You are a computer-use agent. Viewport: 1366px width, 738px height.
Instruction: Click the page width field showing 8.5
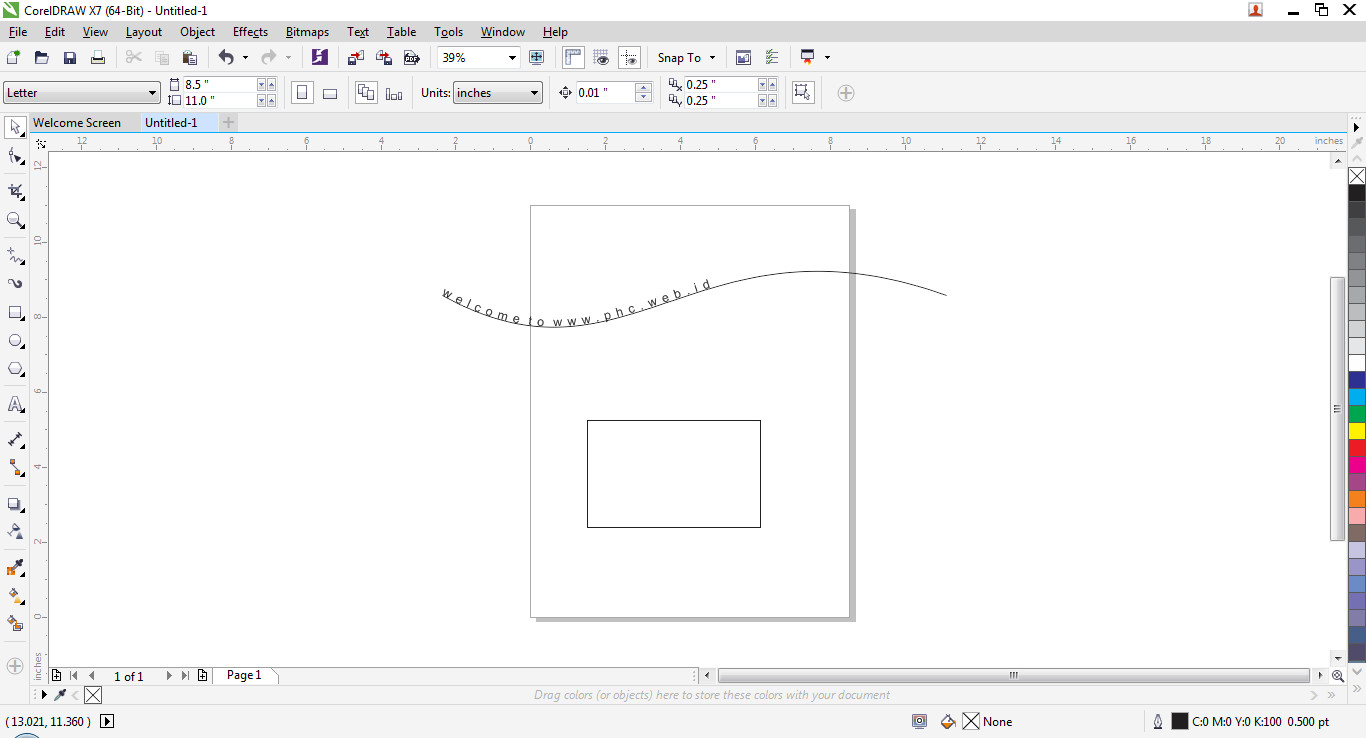[220, 85]
